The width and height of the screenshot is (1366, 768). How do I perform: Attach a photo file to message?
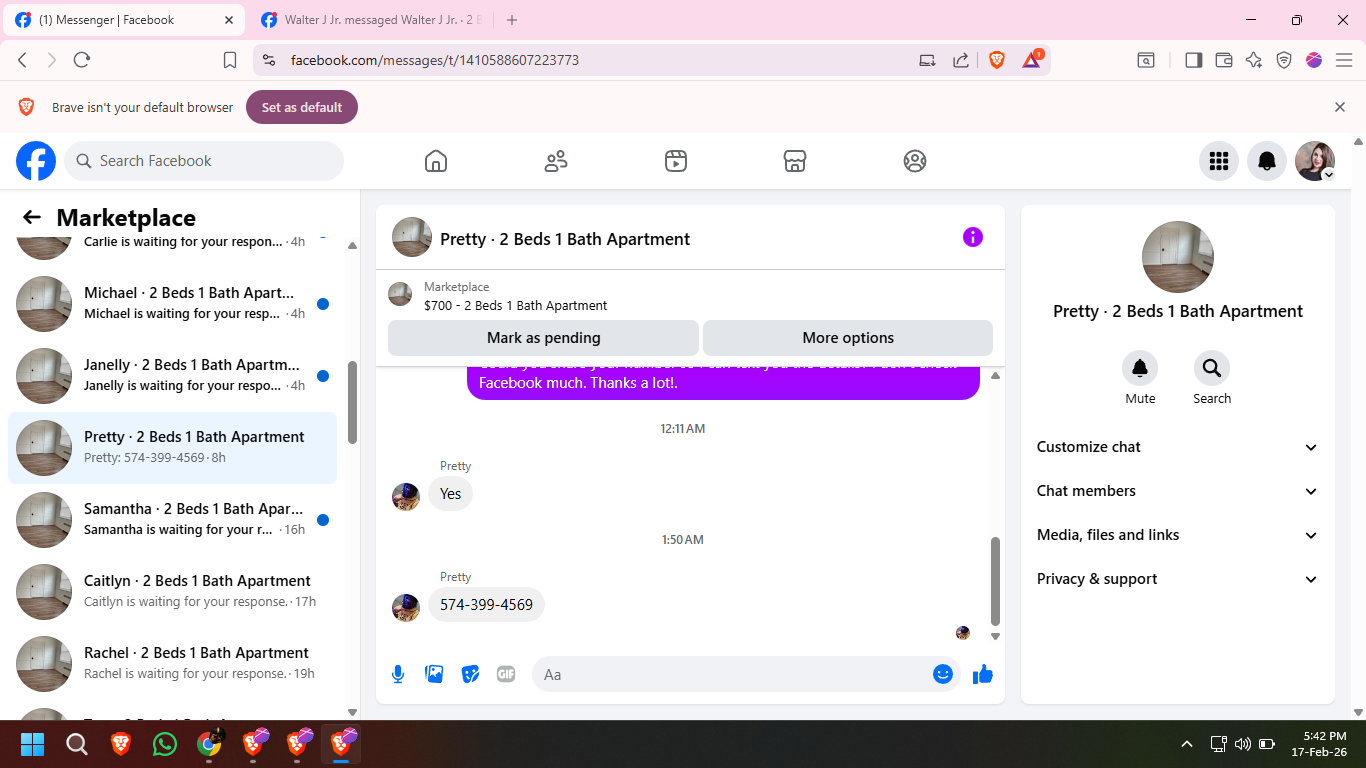click(x=434, y=674)
